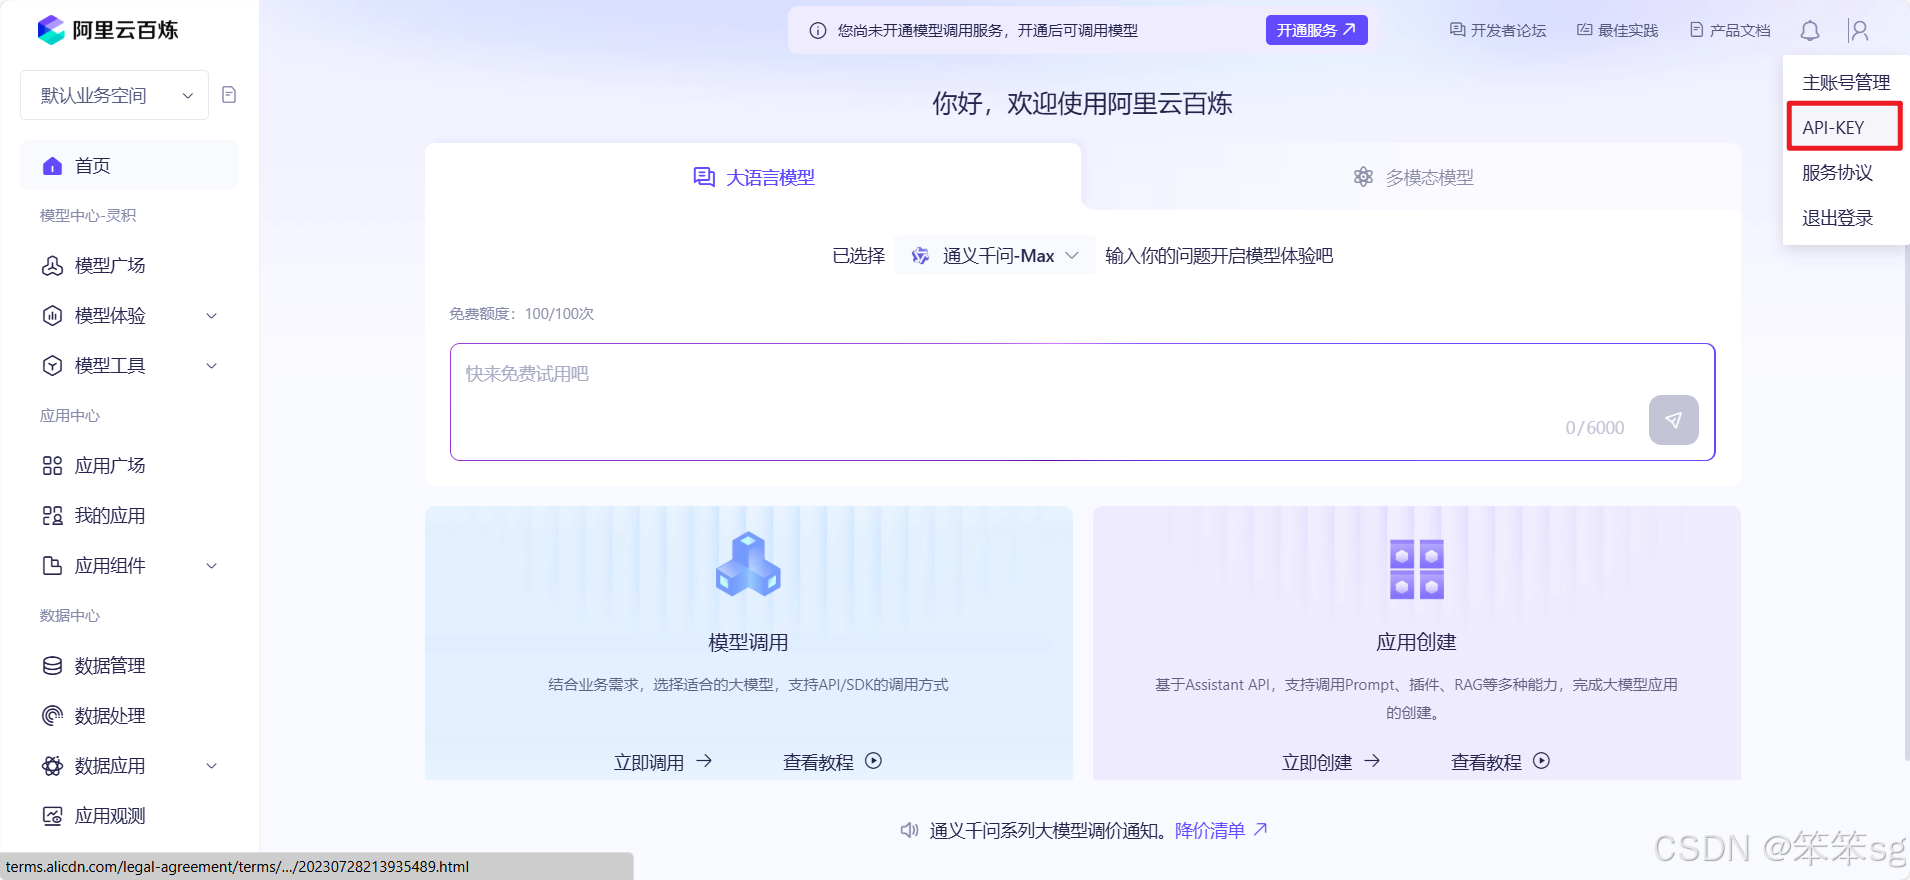1910x880 pixels.
Task: Click the 模型中心-灵积 section label
Action: (88, 216)
